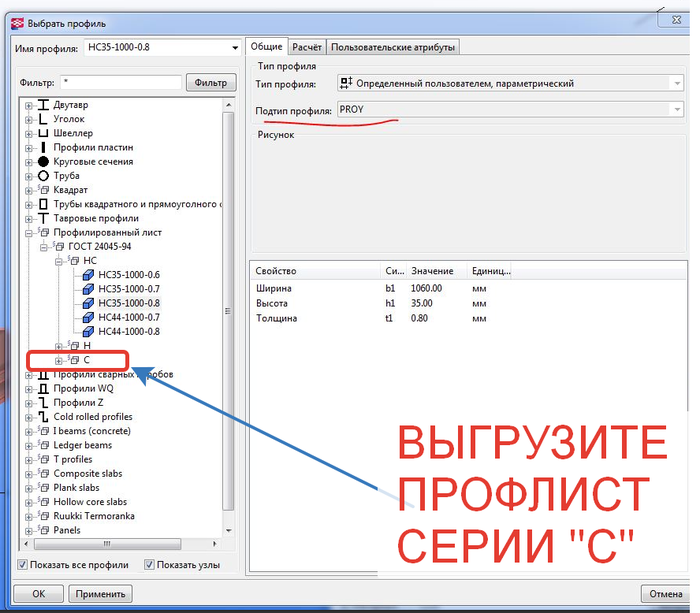Click the Фильтр button
This screenshot has height=613, width=700.
210,83
